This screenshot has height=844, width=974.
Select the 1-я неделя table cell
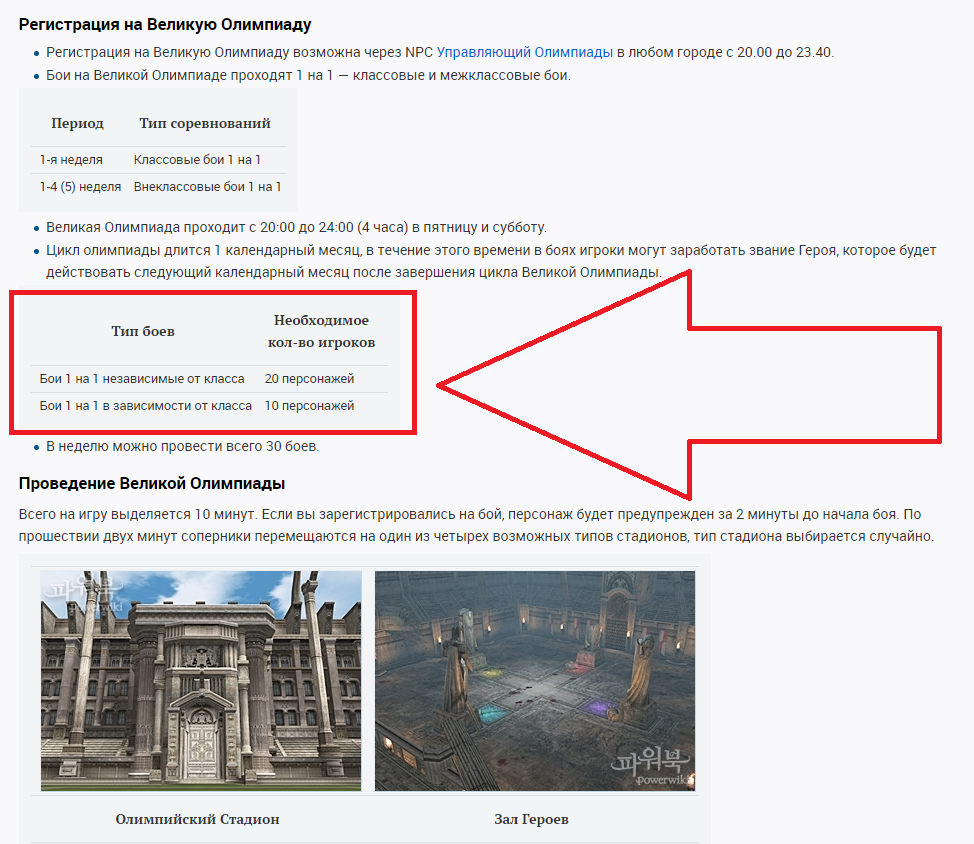71,160
